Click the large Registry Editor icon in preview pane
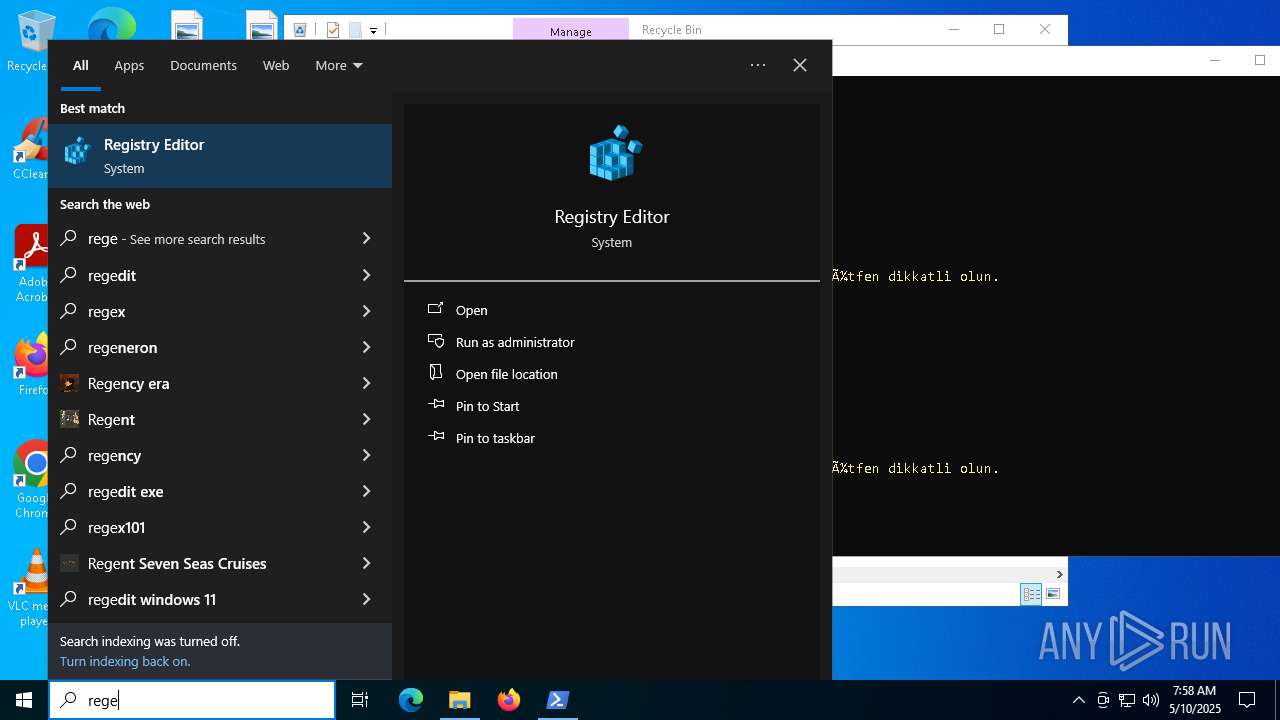The width and height of the screenshot is (1280, 720). tap(614, 153)
